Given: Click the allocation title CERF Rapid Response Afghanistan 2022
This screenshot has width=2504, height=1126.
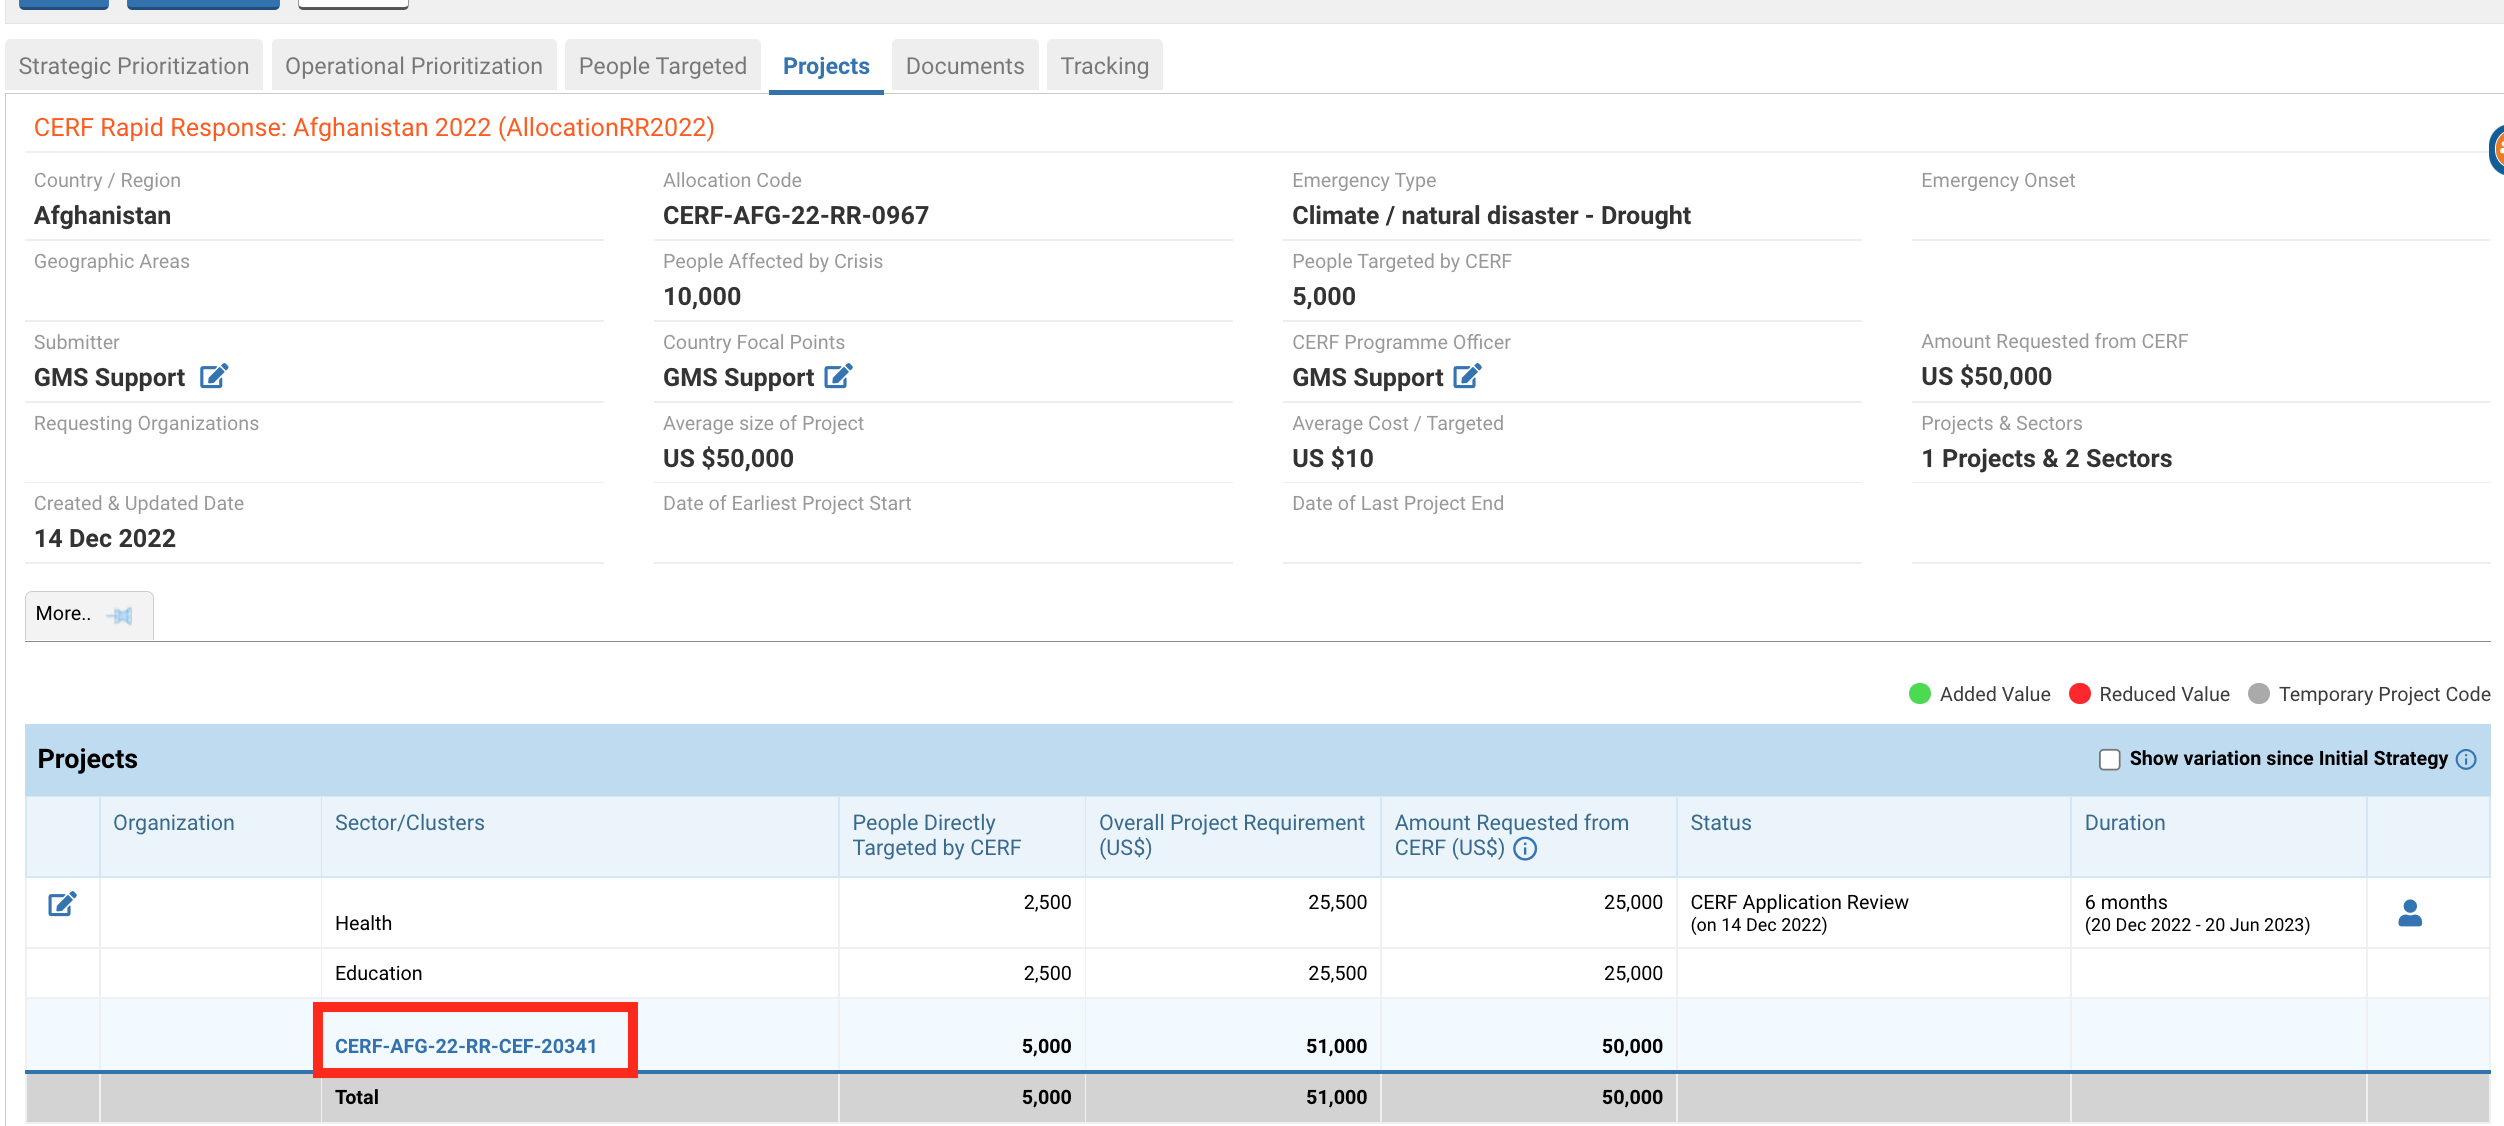Looking at the screenshot, I should coord(374,128).
